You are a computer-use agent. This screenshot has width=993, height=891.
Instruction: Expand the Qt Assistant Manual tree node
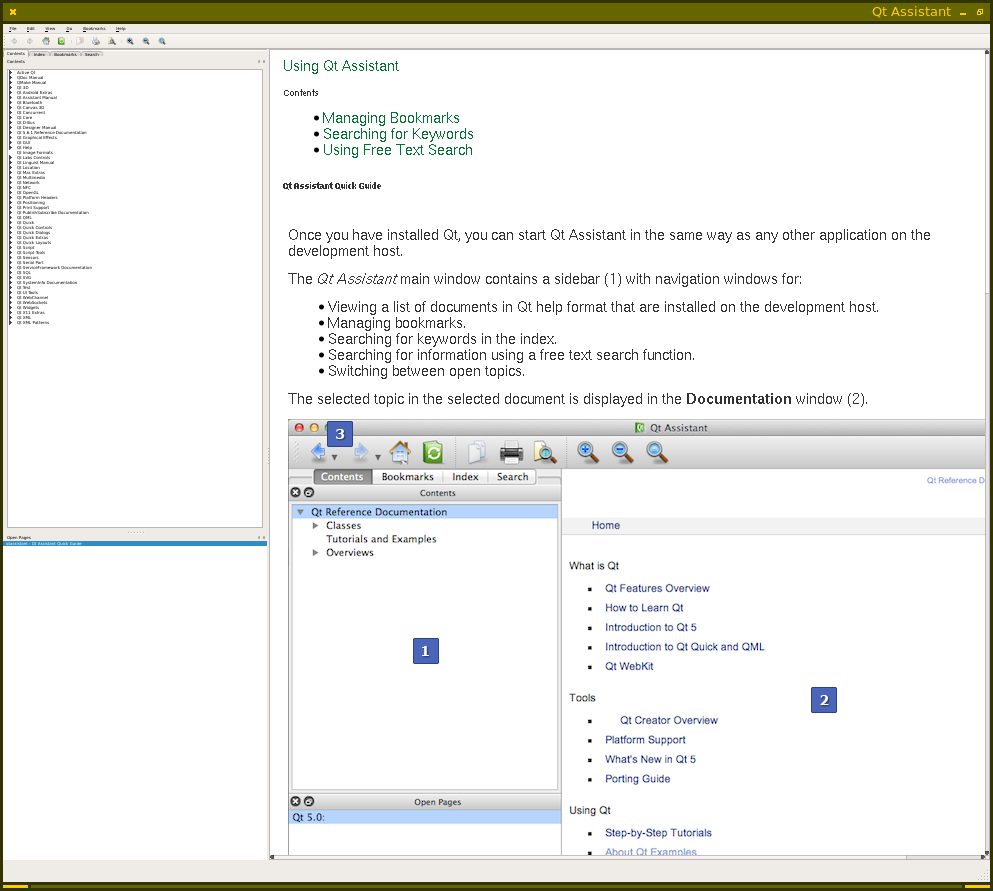pyautogui.click(x=11, y=98)
